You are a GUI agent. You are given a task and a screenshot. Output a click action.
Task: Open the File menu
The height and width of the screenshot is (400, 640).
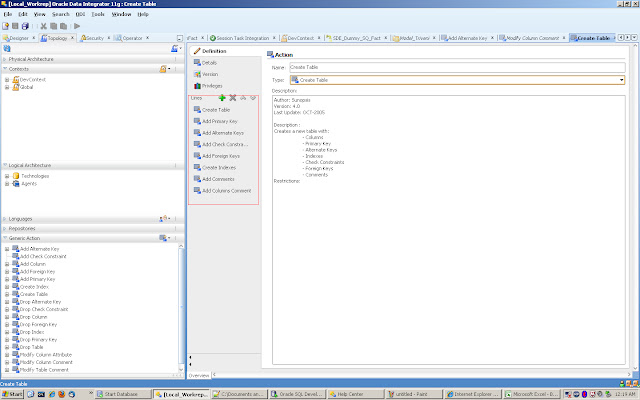pos(8,14)
